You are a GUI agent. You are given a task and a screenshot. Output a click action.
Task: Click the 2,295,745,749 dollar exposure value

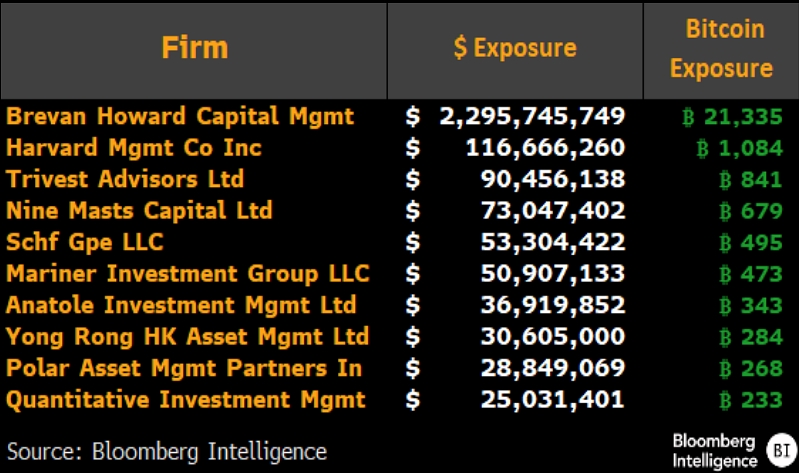click(x=532, y=116)
